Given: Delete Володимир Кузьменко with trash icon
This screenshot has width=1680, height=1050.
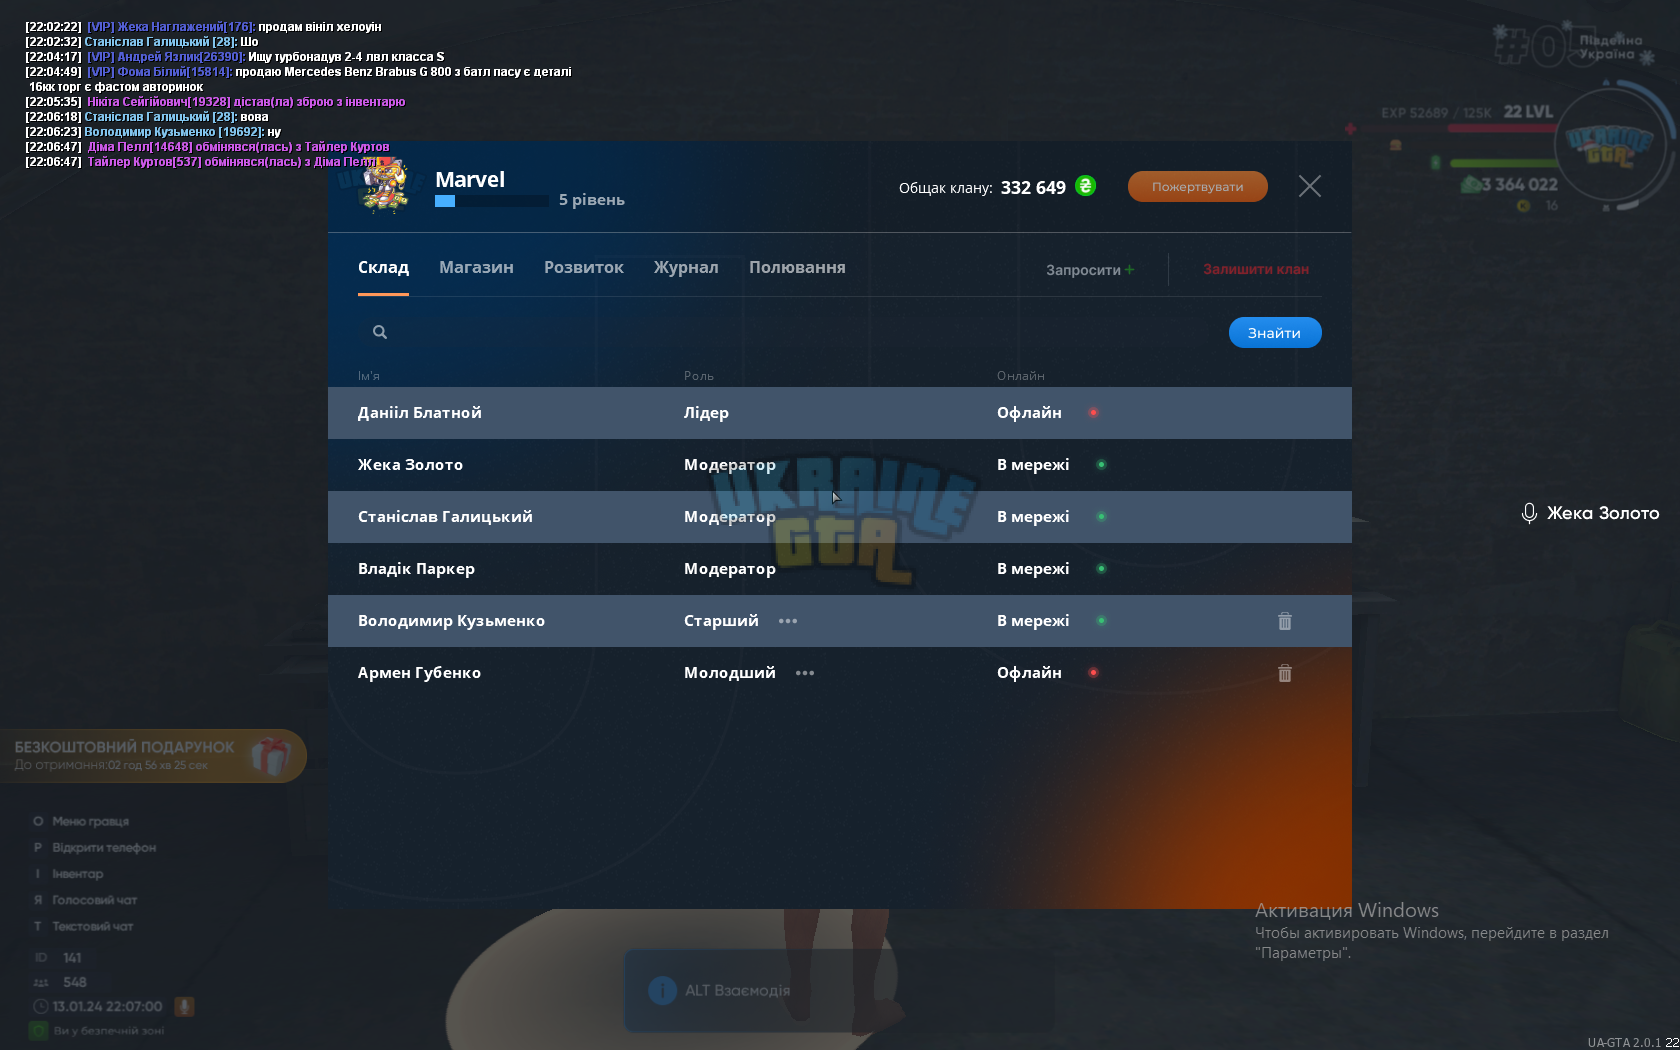Looking at the screenshot, I should tap(1285, 621).
